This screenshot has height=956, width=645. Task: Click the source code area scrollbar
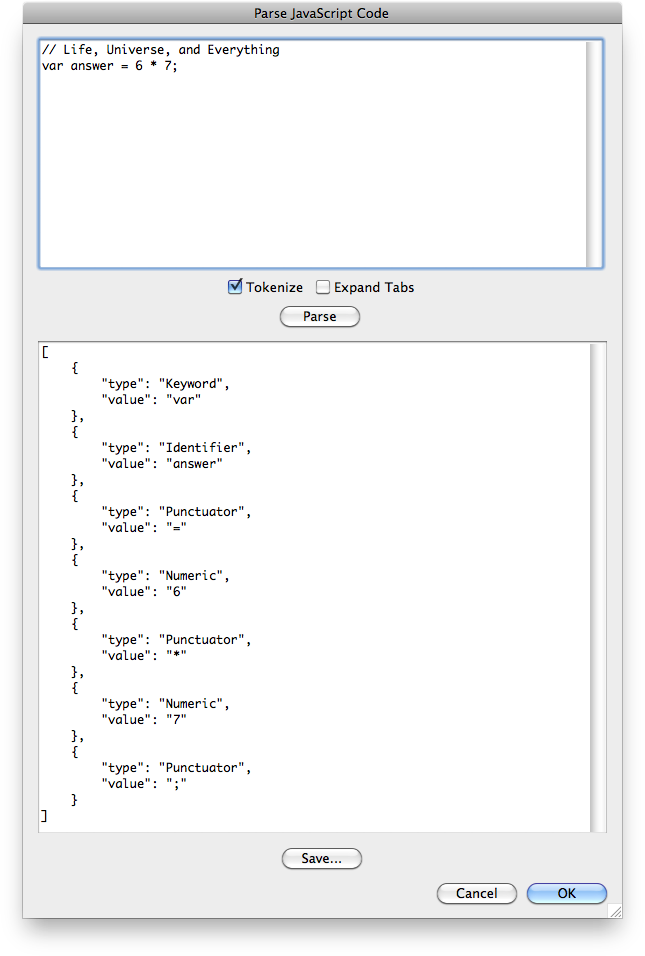[594, 154]
